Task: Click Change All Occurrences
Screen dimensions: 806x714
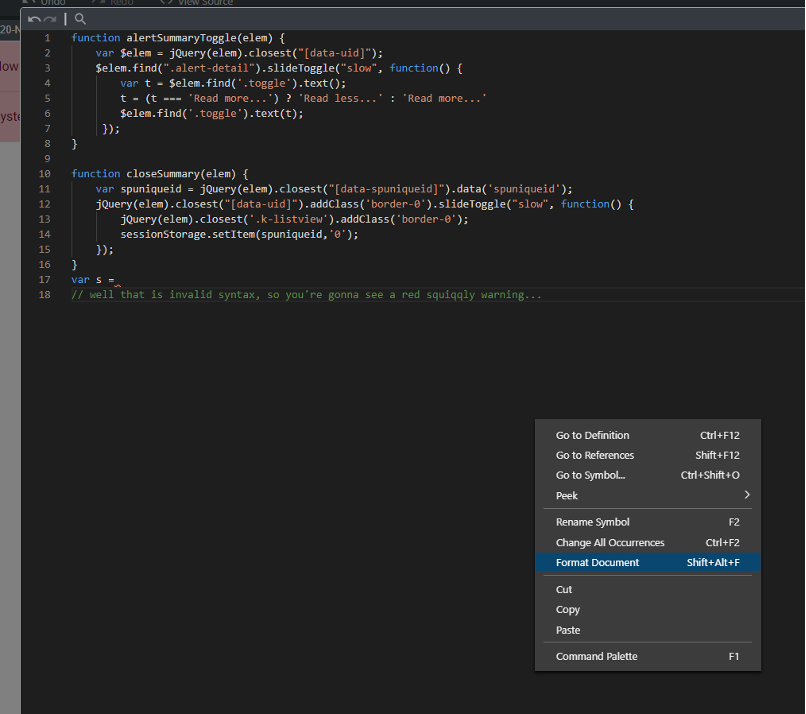Action: pyautogui.click(x=610, y=542)
